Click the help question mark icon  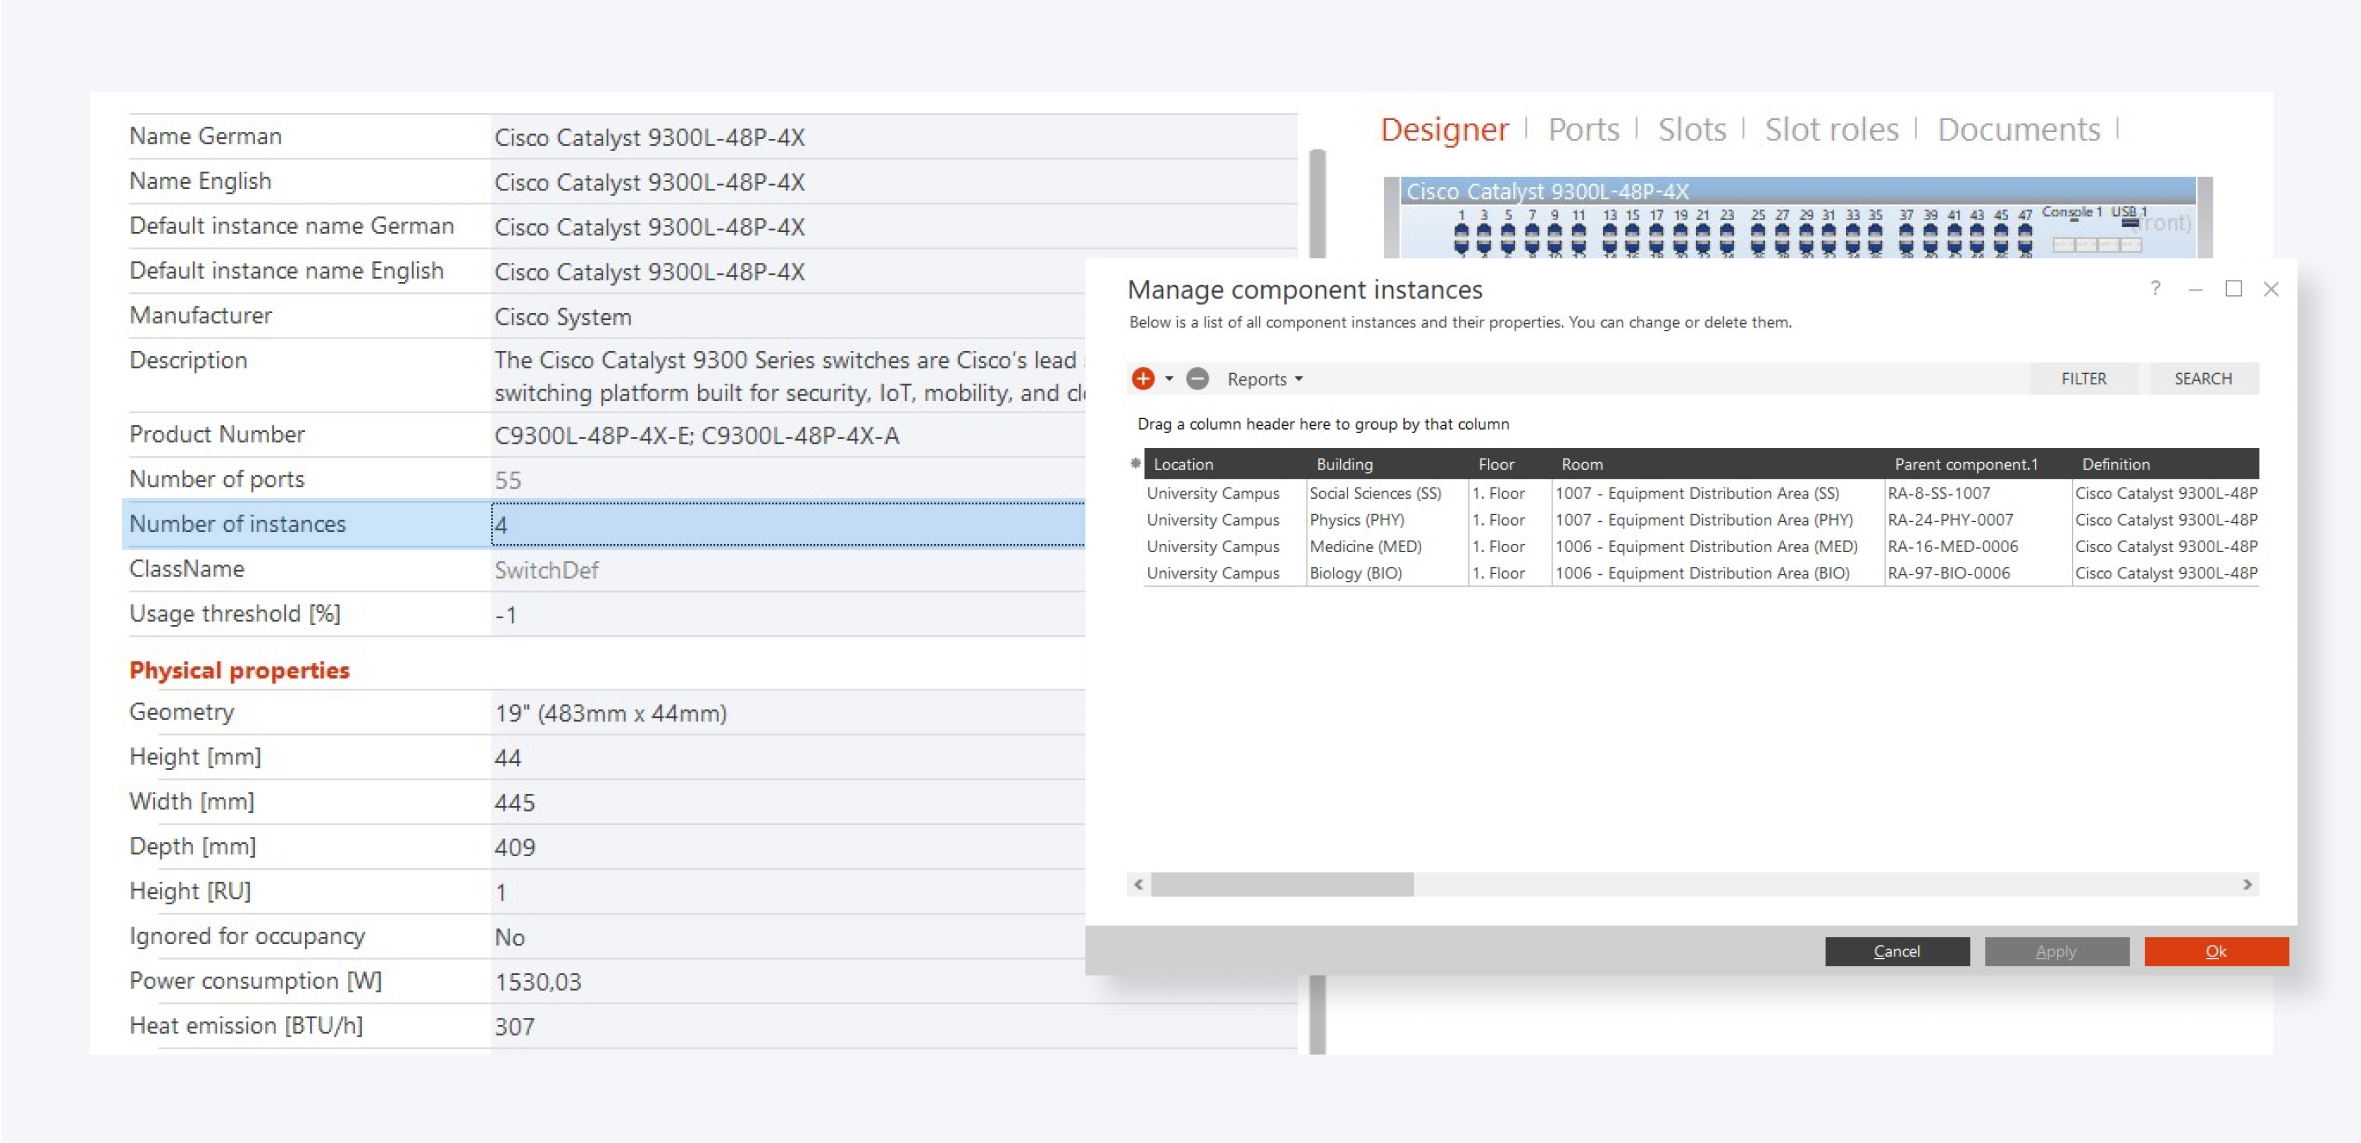pyautogui.click(x=2155, y=289)
